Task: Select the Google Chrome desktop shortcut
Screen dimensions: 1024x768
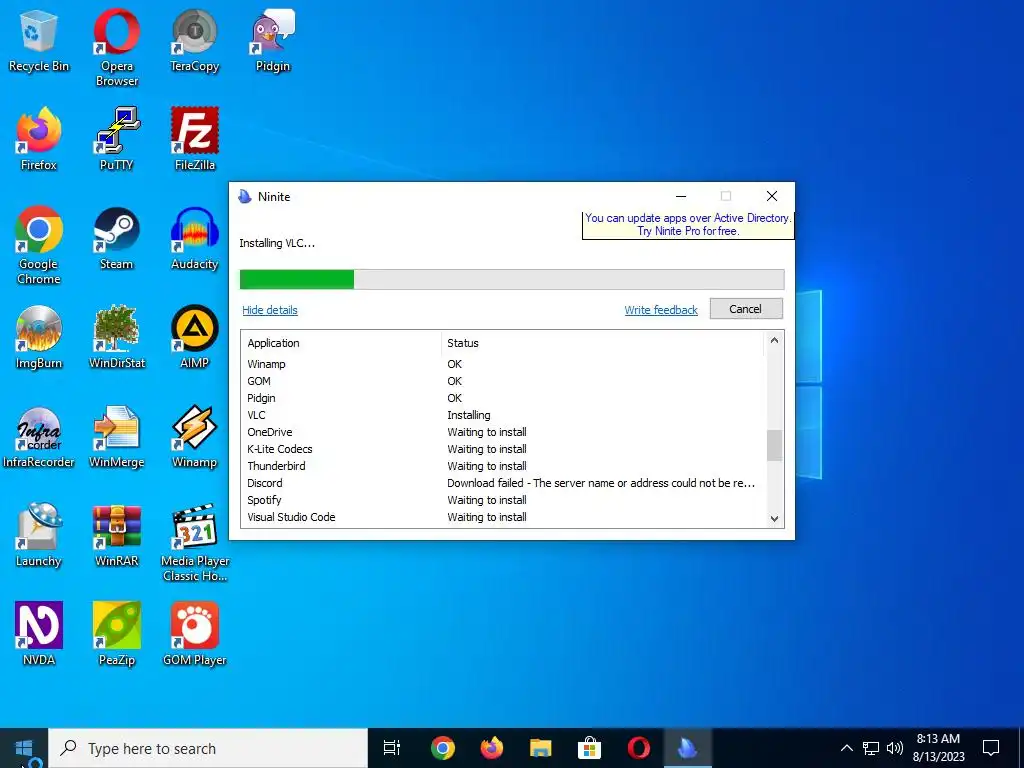Action: (x=39, y=246)
